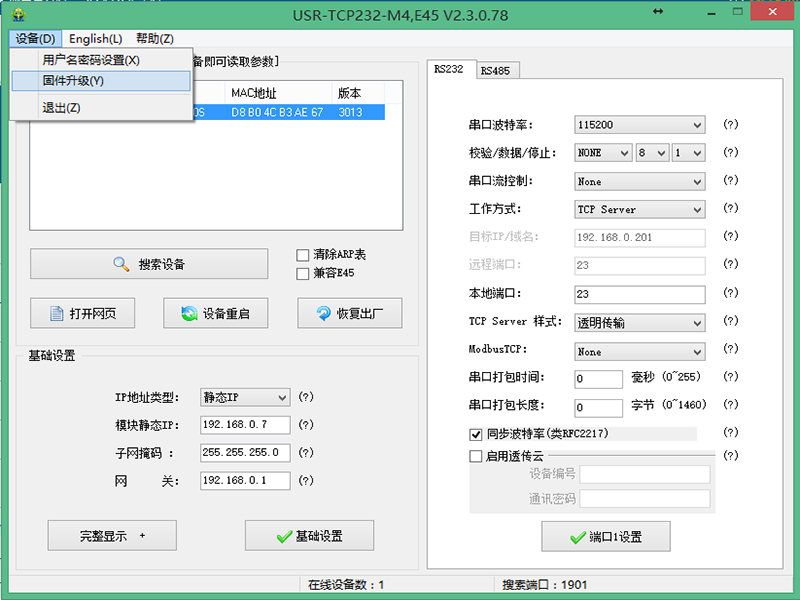Viewport: 800px width, 600px height.
Task: Click the webpage icon on 打开网页 button
Action: pos(53,313)
